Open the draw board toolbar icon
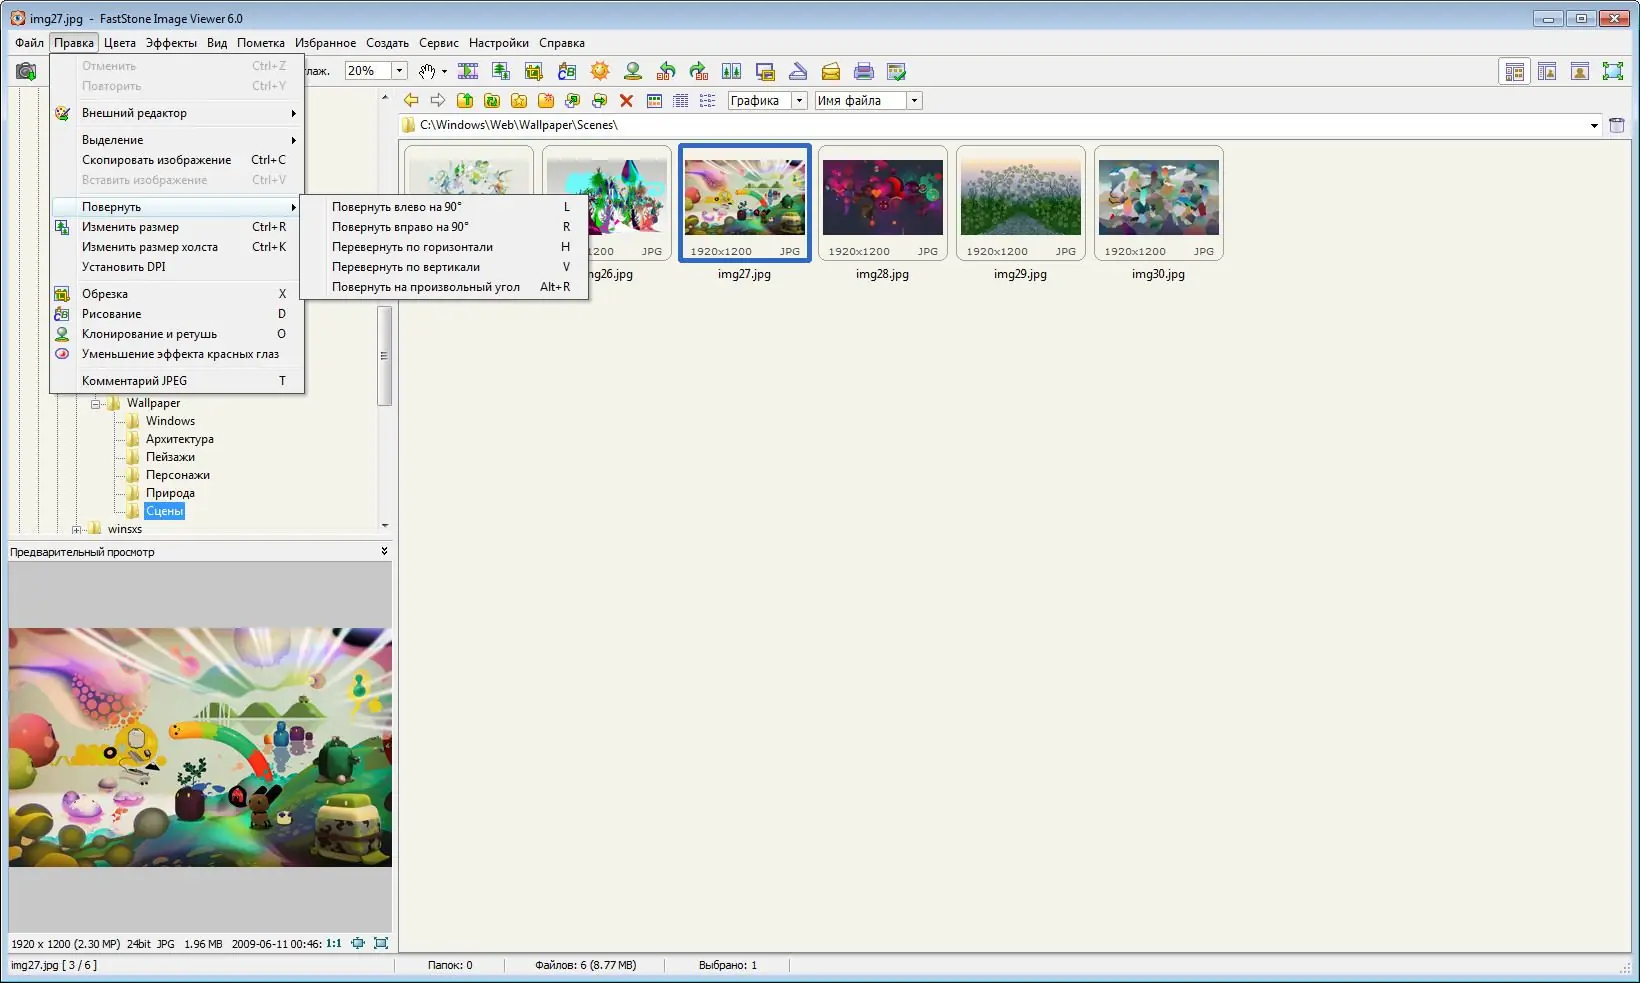This screenshot has height=983, width=1640. (567, 71)
